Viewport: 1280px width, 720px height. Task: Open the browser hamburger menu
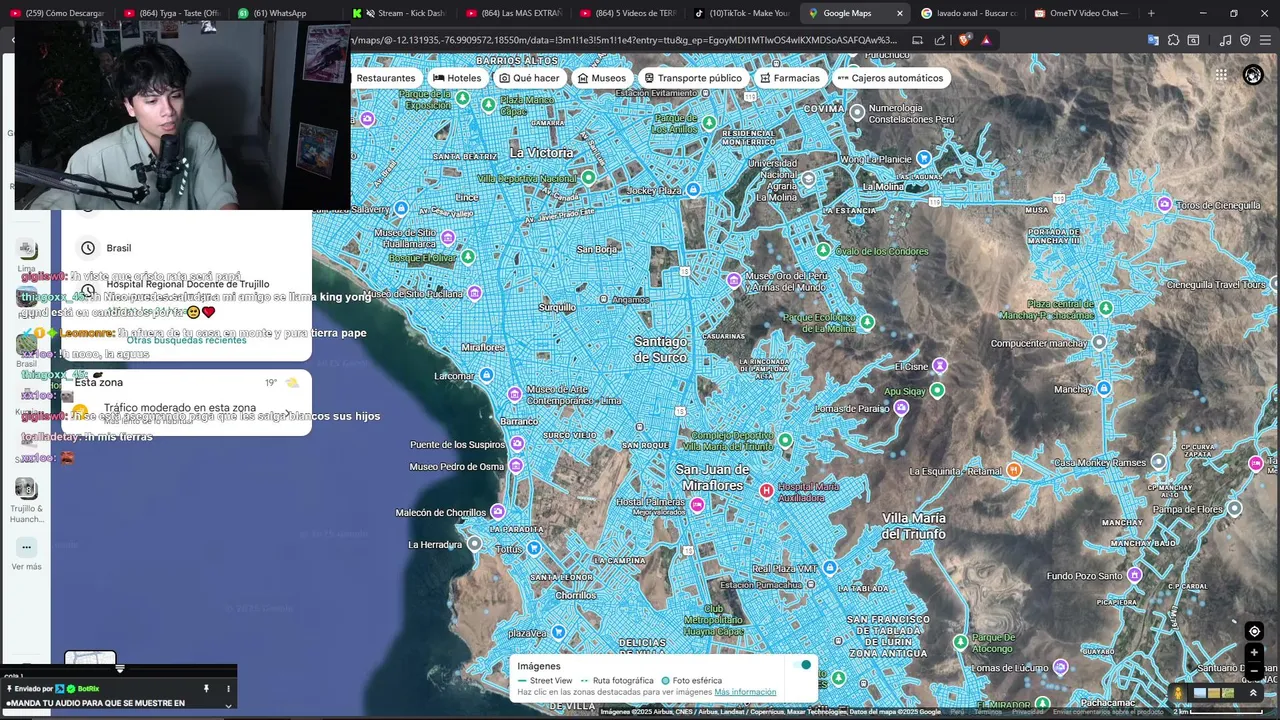(x=1265, y=40)
